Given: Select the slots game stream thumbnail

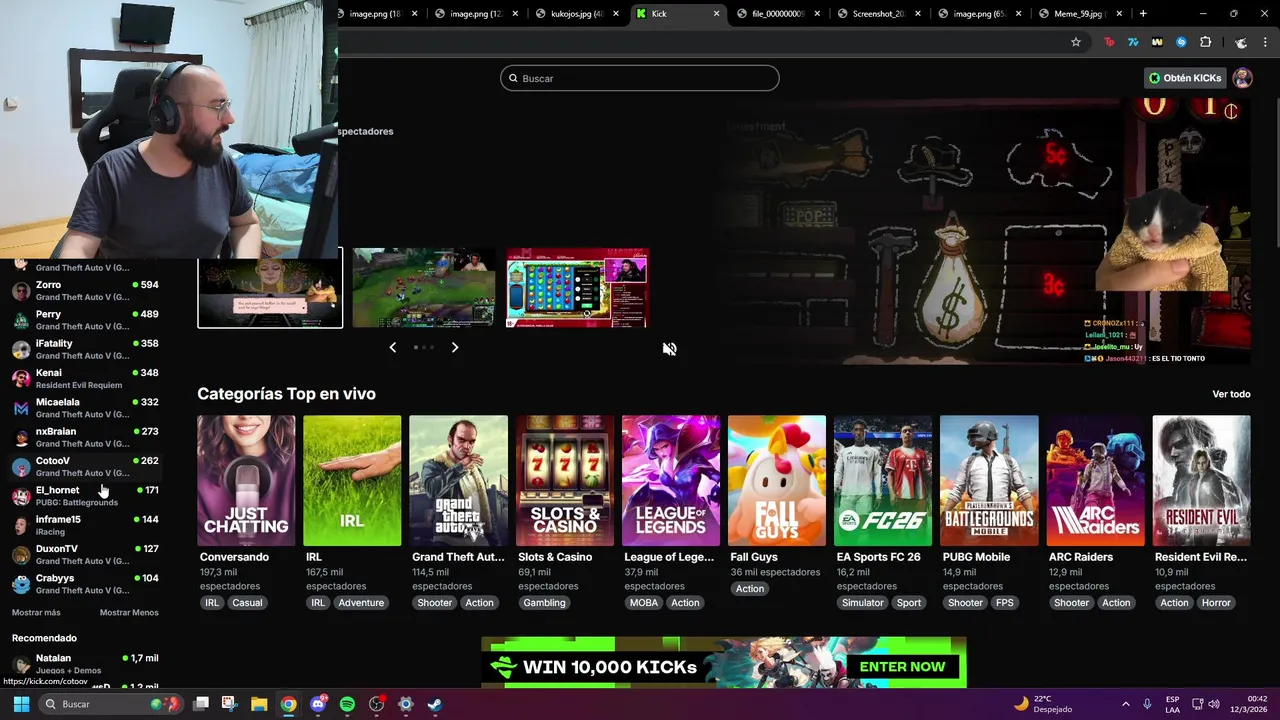Looking at the screenshot, I should click(577, 287).
